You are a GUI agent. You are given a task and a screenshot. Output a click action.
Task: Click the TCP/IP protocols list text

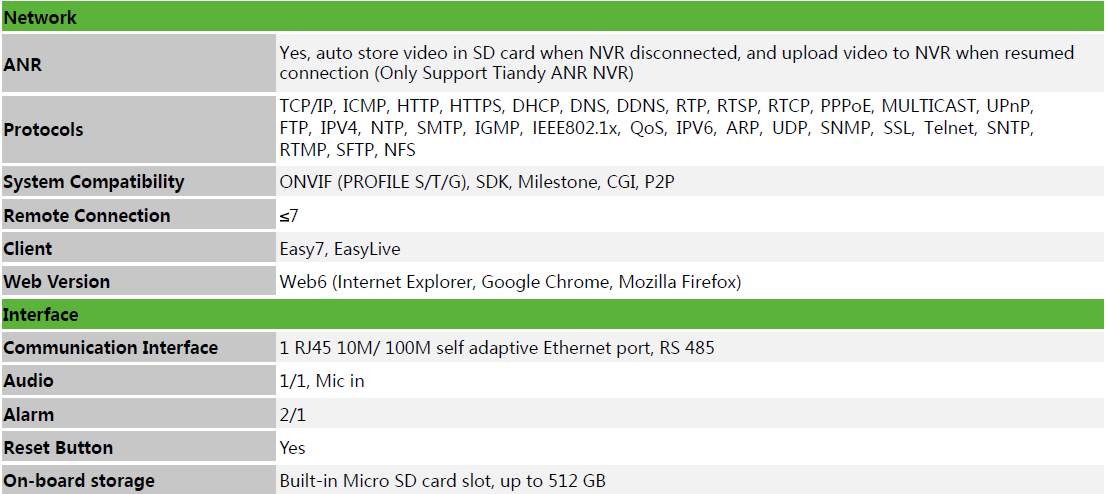[657, 128]
